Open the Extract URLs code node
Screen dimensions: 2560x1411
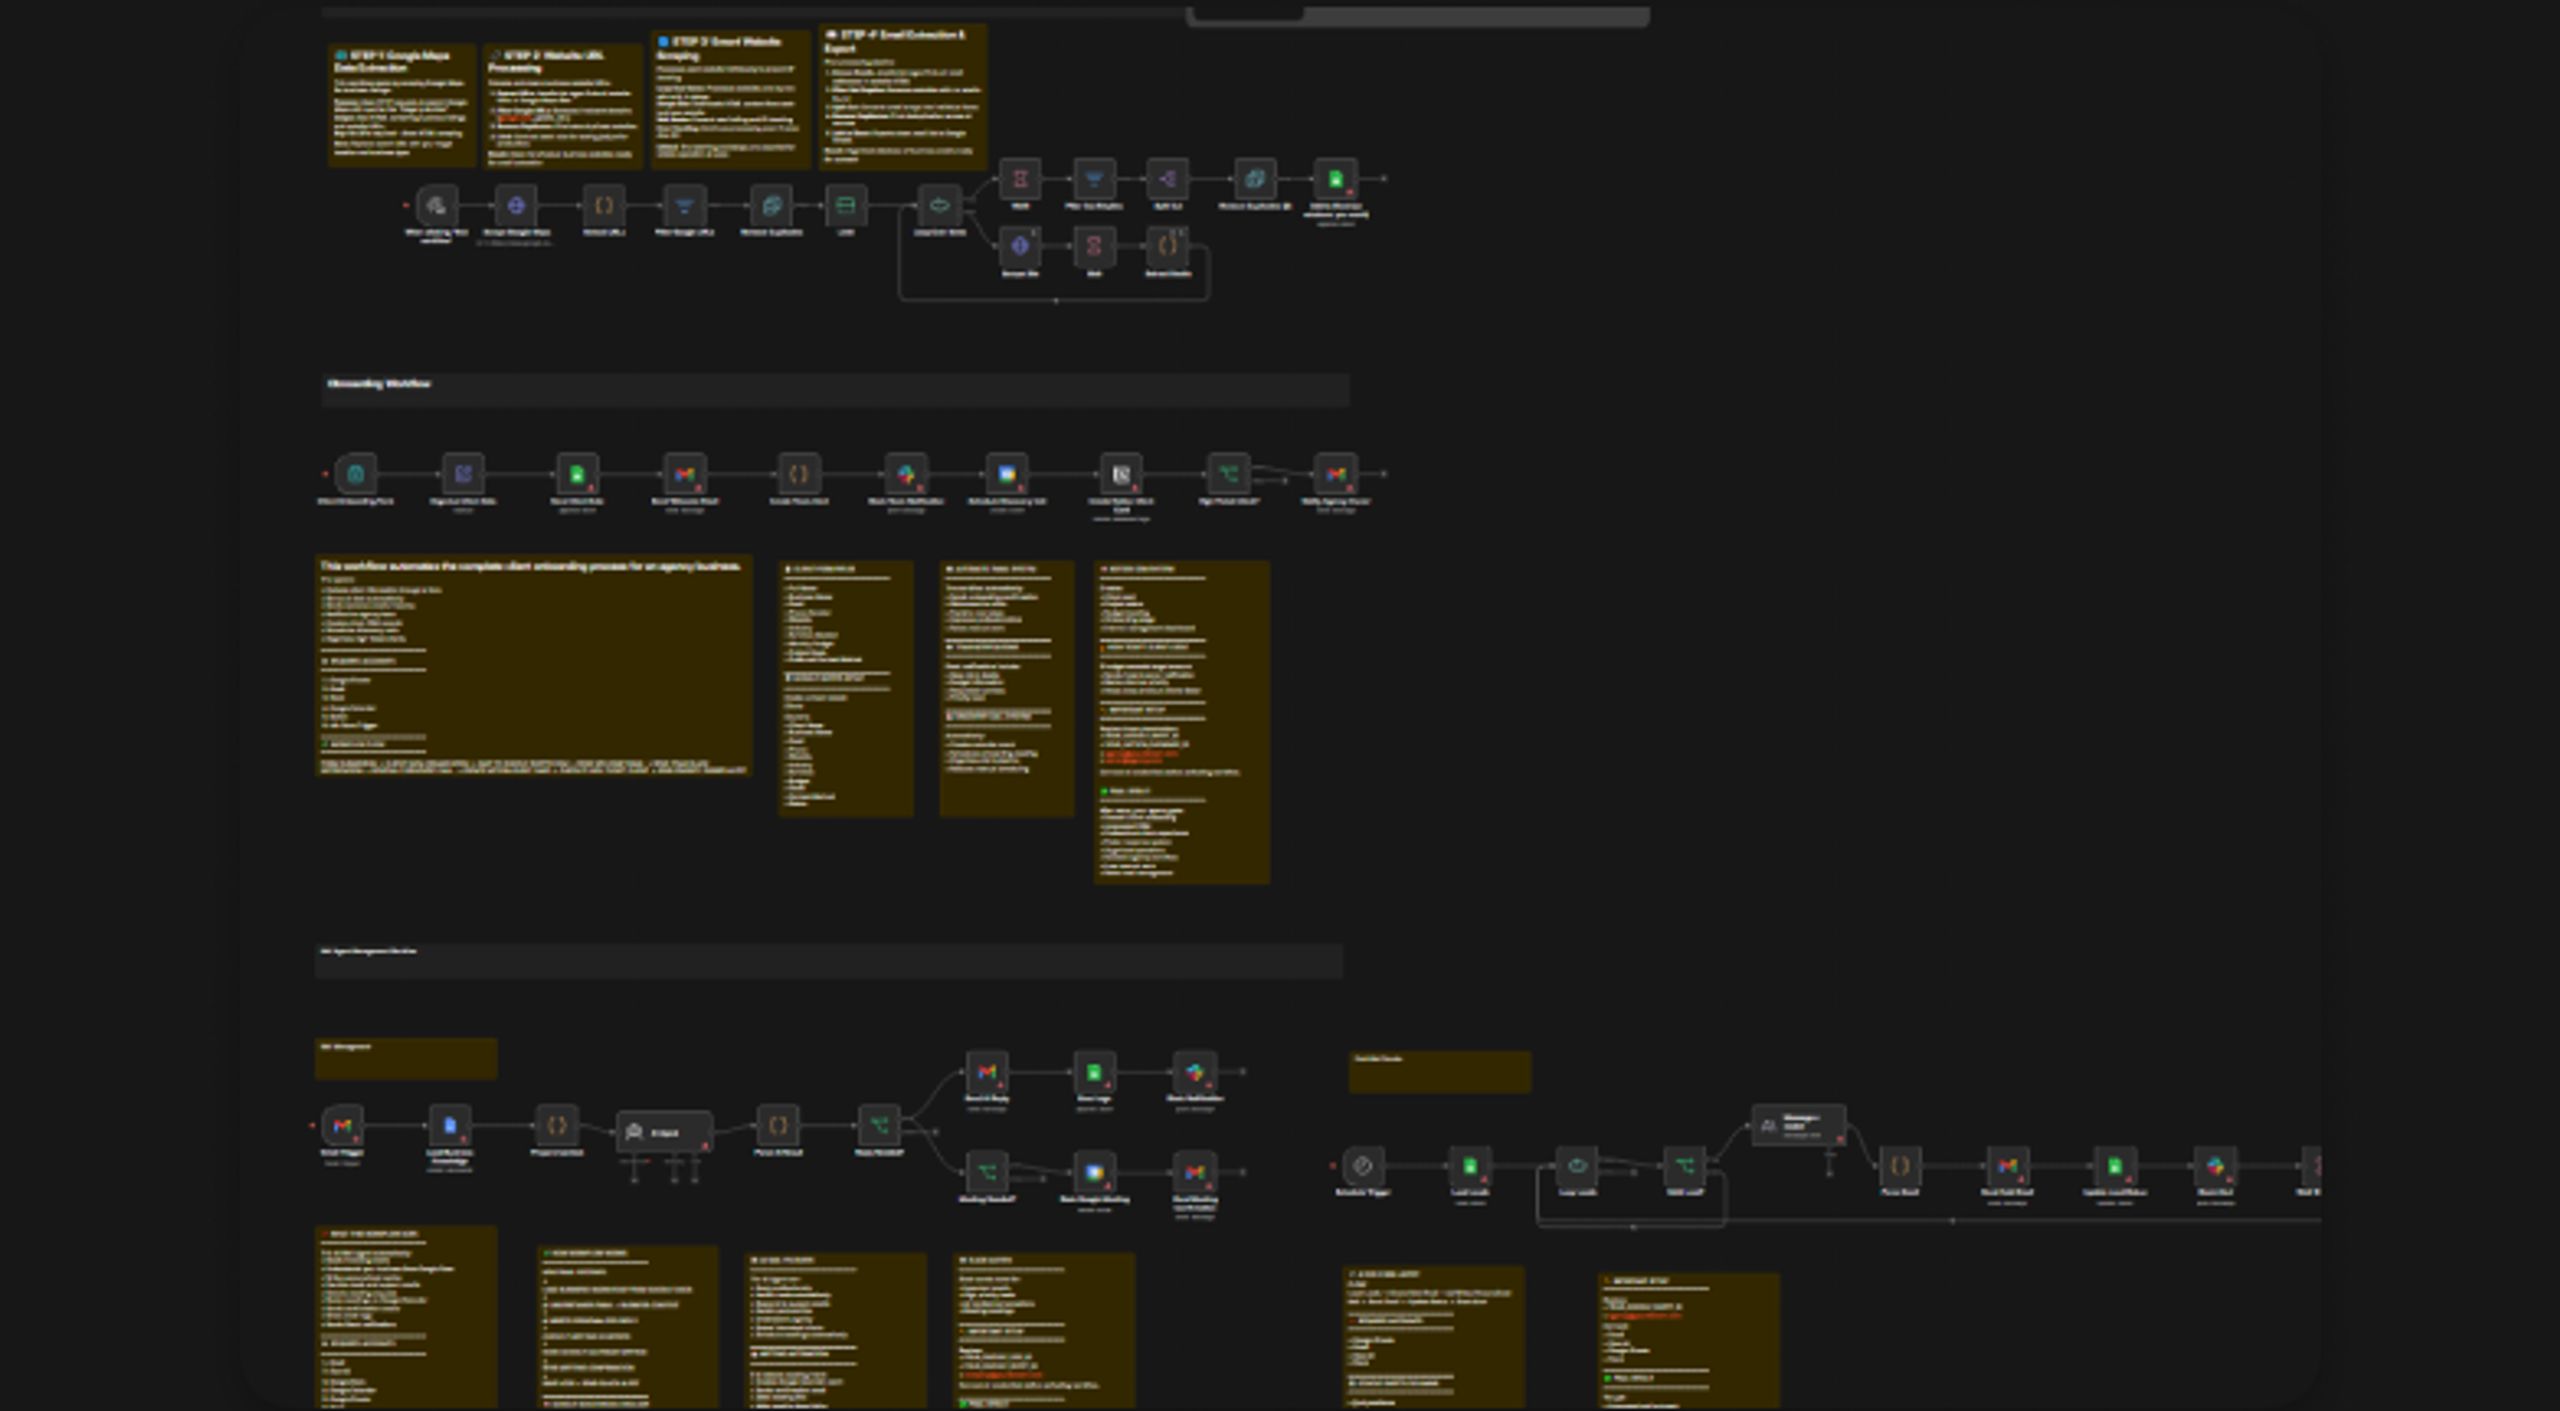(604, 206)
